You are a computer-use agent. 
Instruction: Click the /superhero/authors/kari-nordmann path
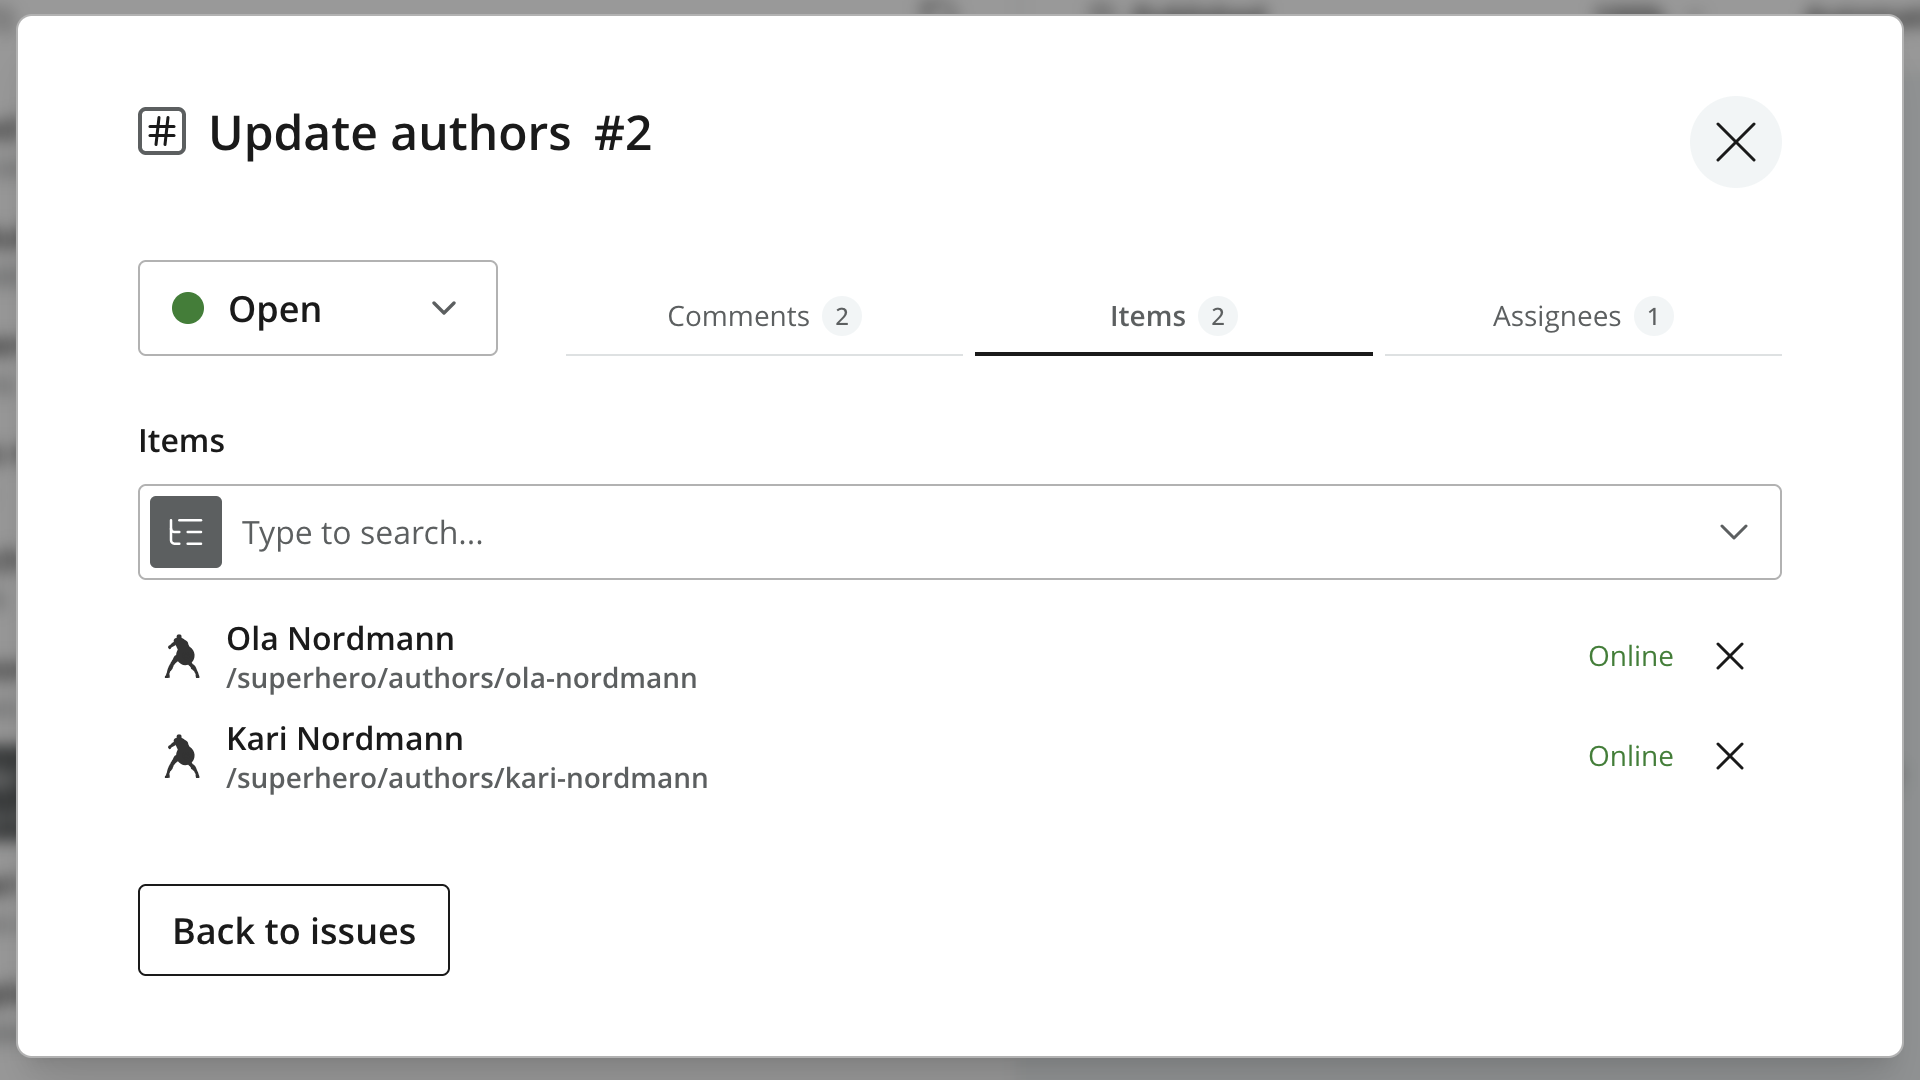click(x=467, y=778)
